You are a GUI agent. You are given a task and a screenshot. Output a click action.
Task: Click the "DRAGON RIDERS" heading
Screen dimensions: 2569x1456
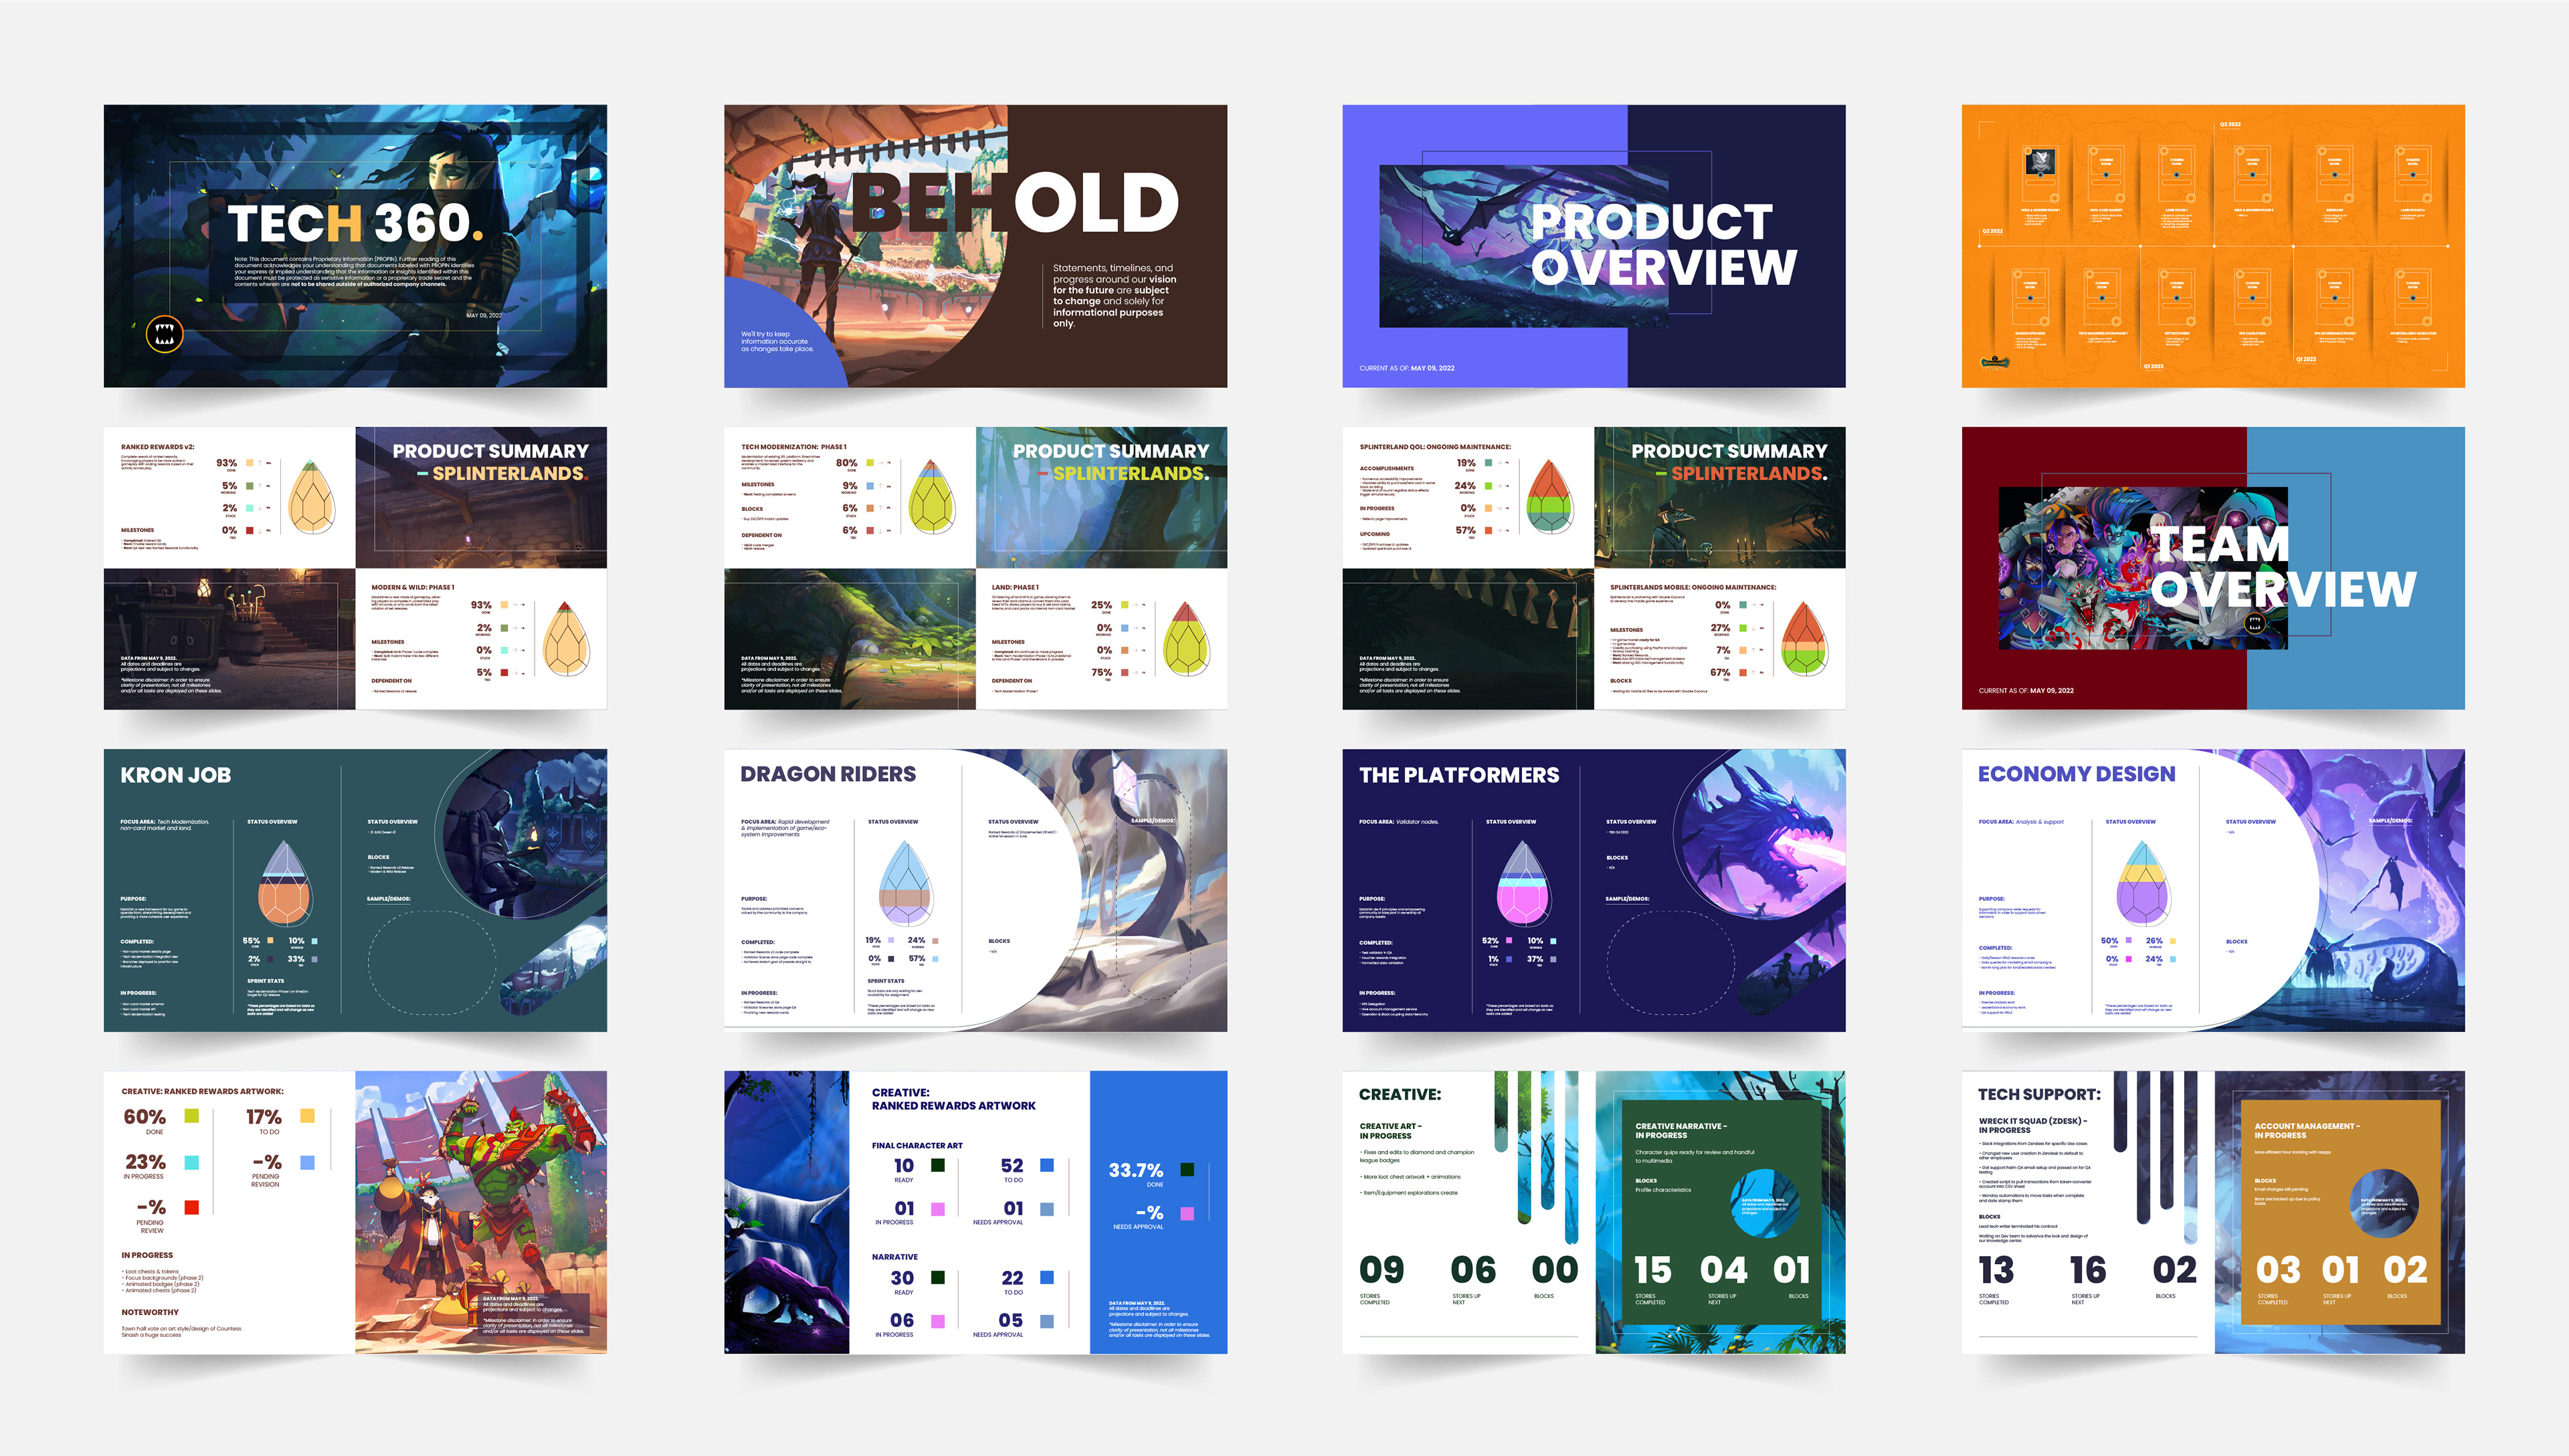828,774
